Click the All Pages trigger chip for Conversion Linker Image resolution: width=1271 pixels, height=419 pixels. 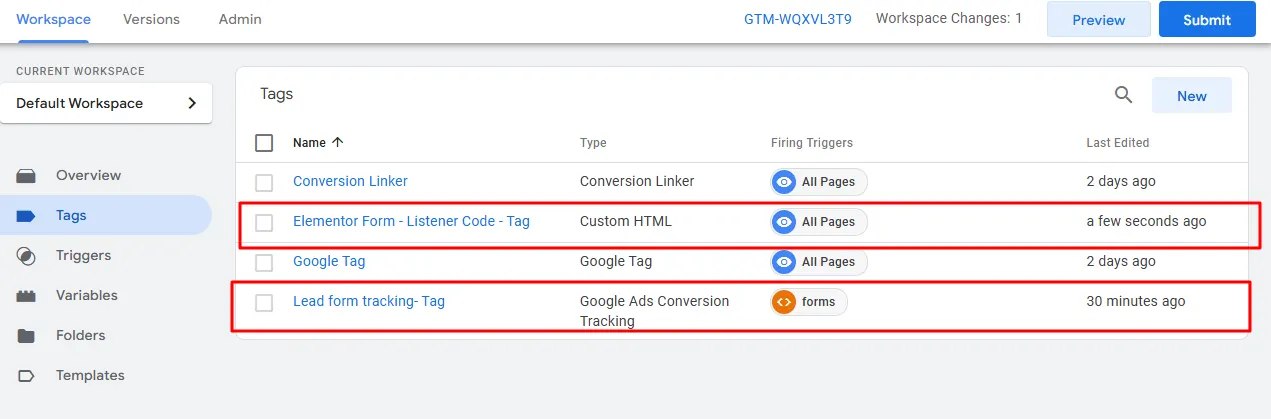(819, 182)
